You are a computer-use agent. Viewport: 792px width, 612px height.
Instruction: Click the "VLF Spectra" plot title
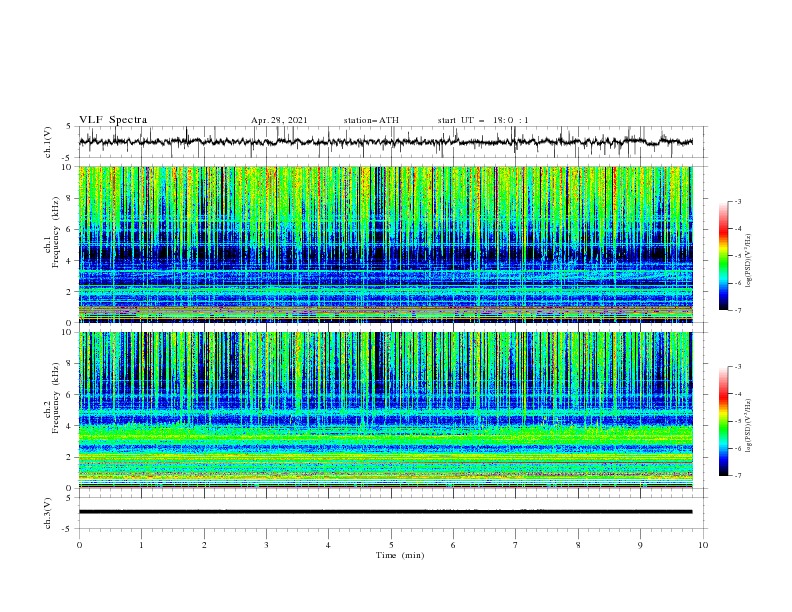click(x=113, y=120)
